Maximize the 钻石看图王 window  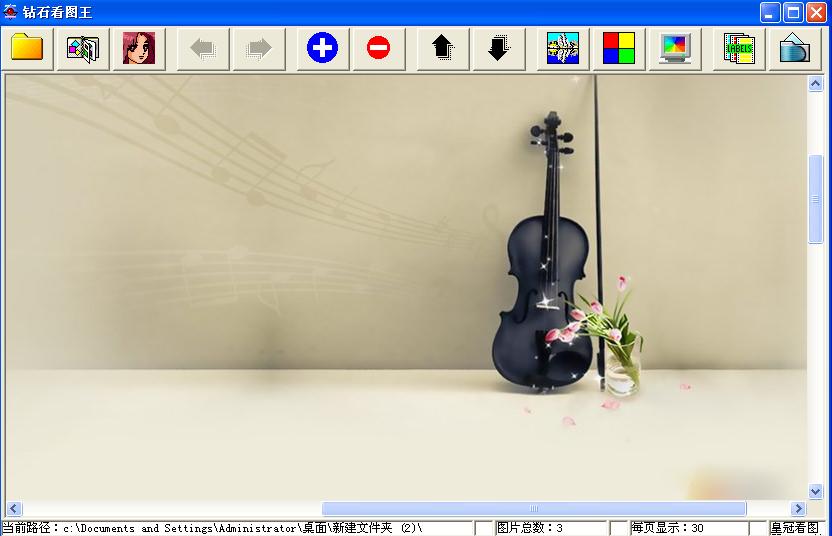pos(793,12)
